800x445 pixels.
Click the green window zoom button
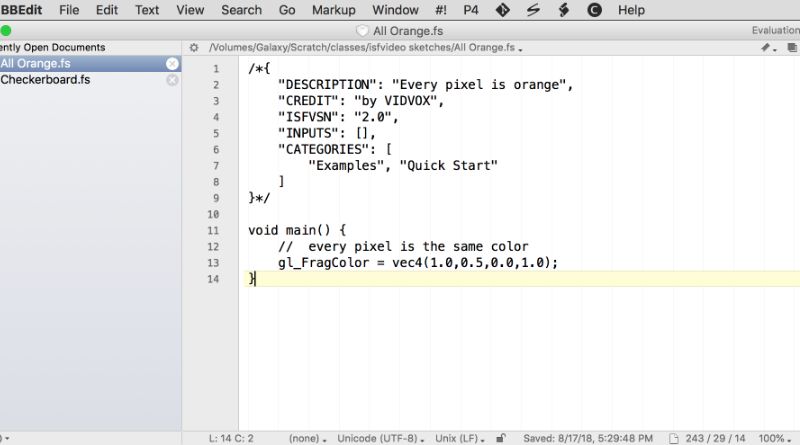6,31
